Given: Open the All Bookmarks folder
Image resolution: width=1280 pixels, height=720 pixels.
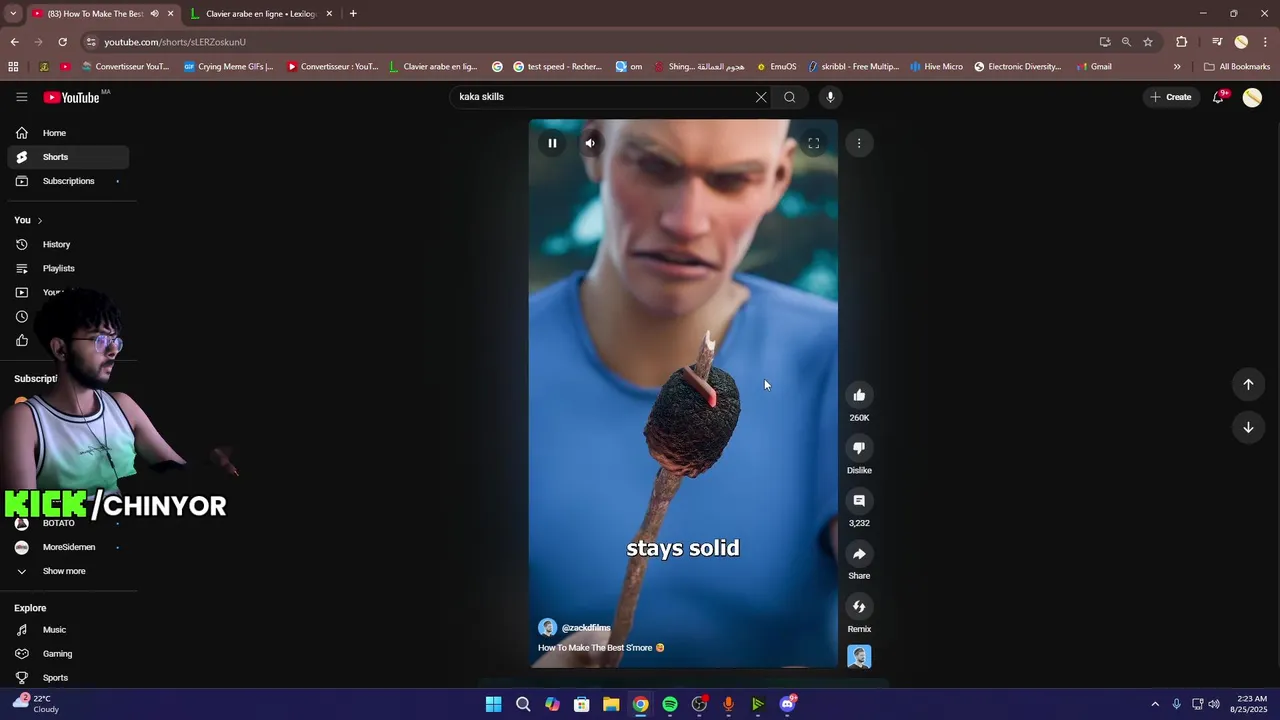Looking at the screenshot, I should (1237, 67).
